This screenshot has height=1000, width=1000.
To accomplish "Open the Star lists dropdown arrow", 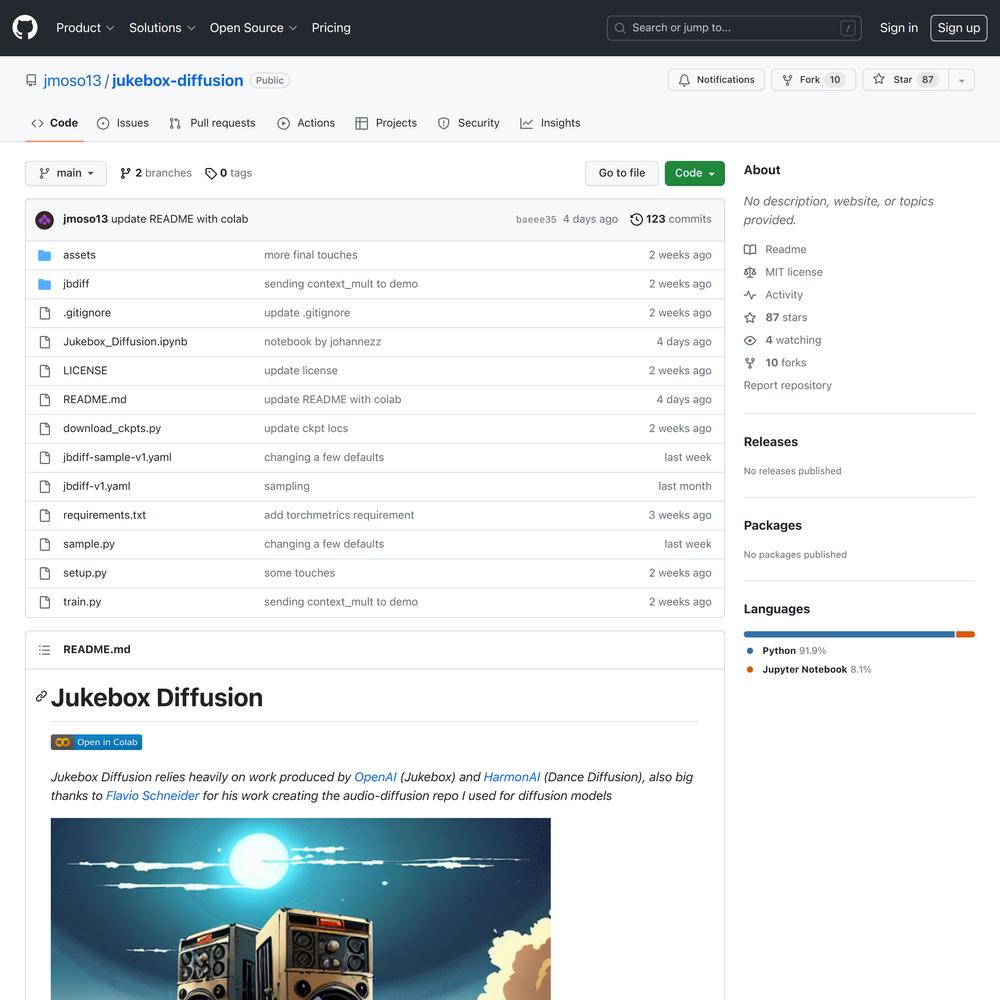I will [961, 80].
